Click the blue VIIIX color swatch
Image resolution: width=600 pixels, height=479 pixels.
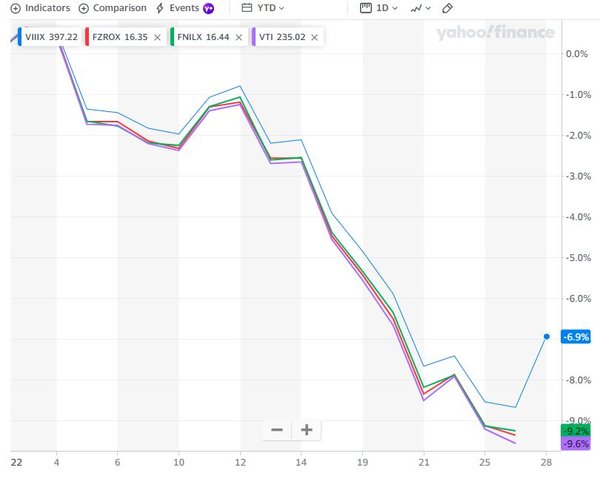20,37
